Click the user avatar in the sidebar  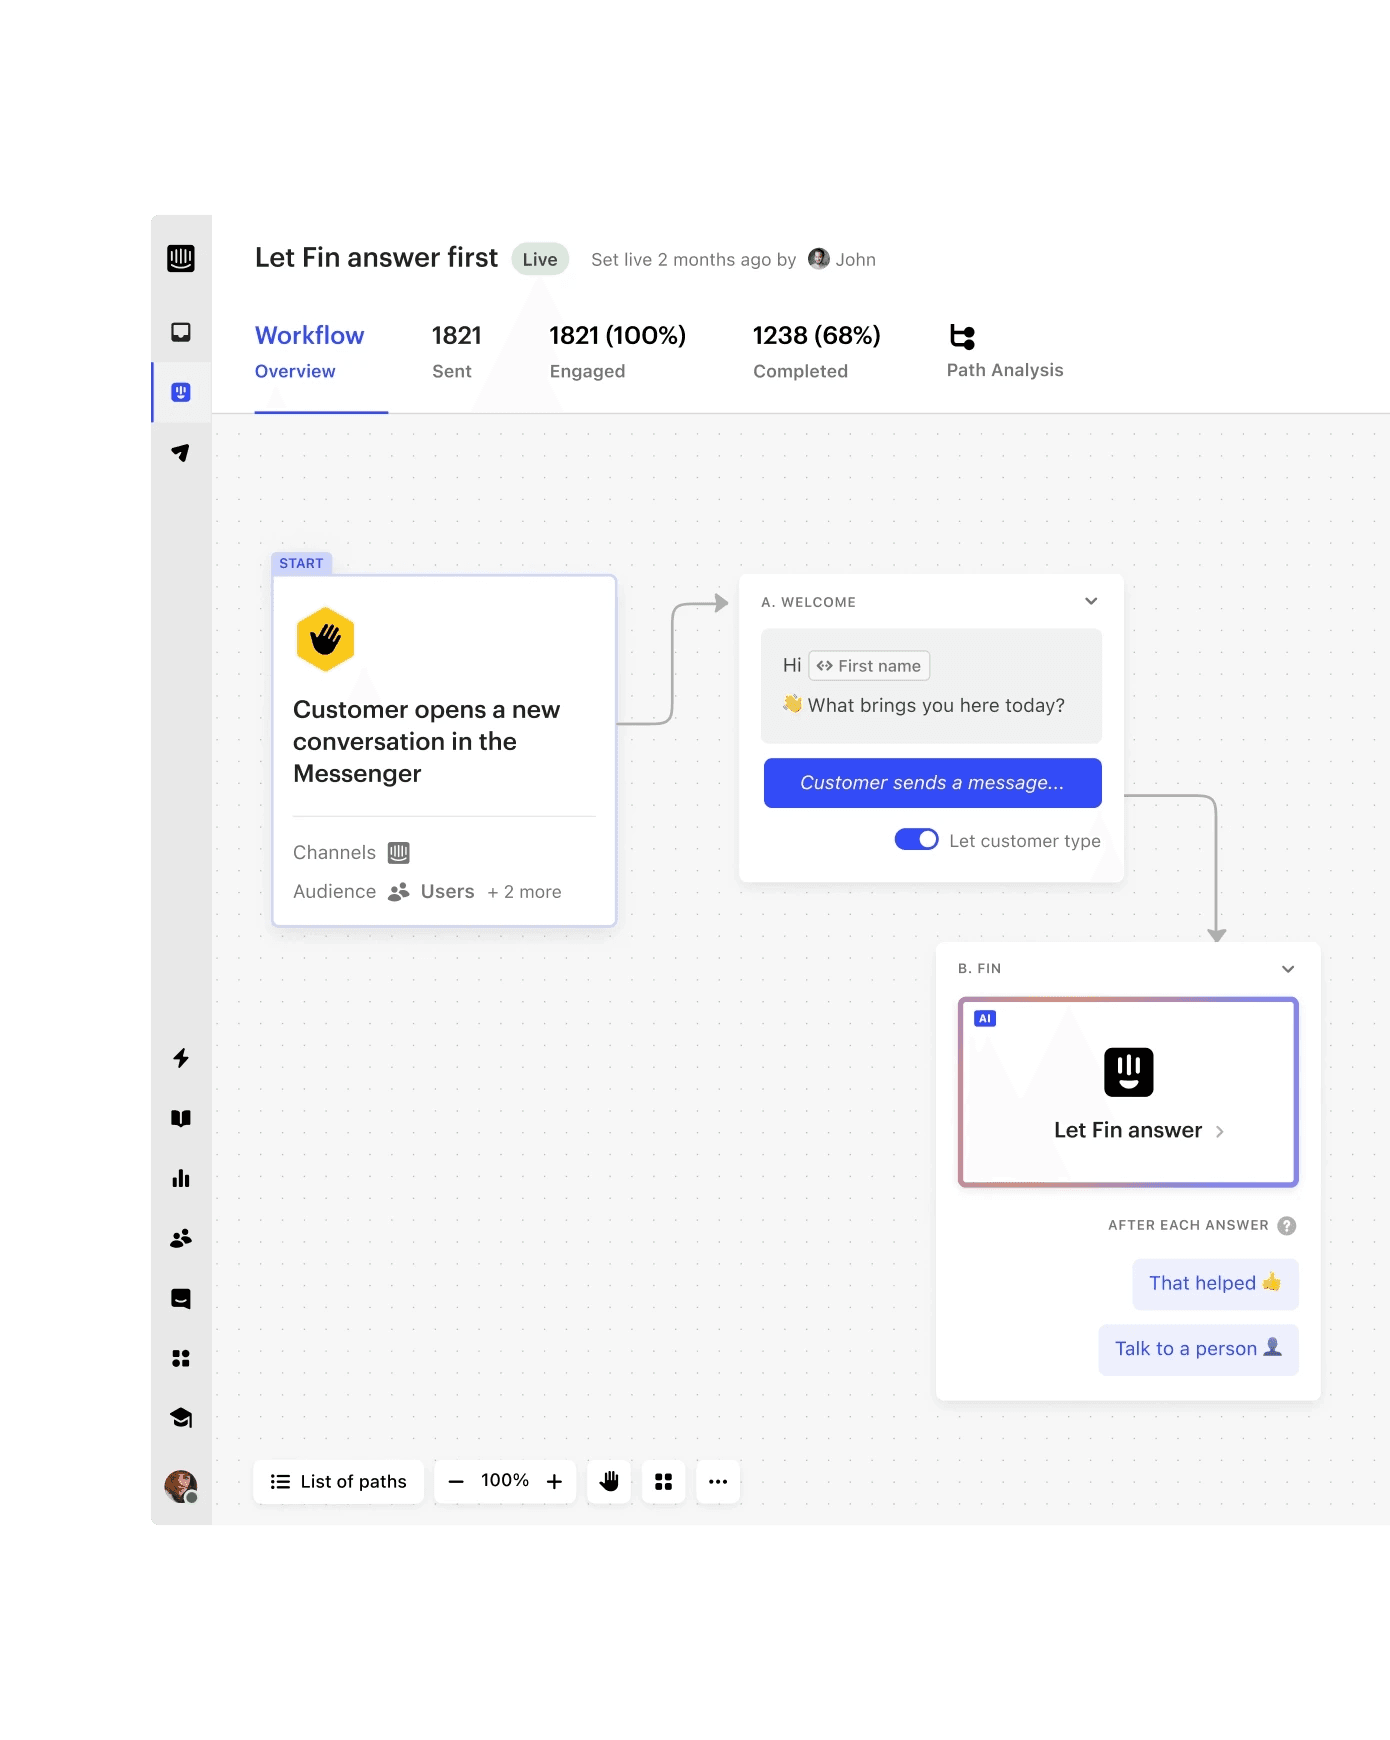point(181,1486)
